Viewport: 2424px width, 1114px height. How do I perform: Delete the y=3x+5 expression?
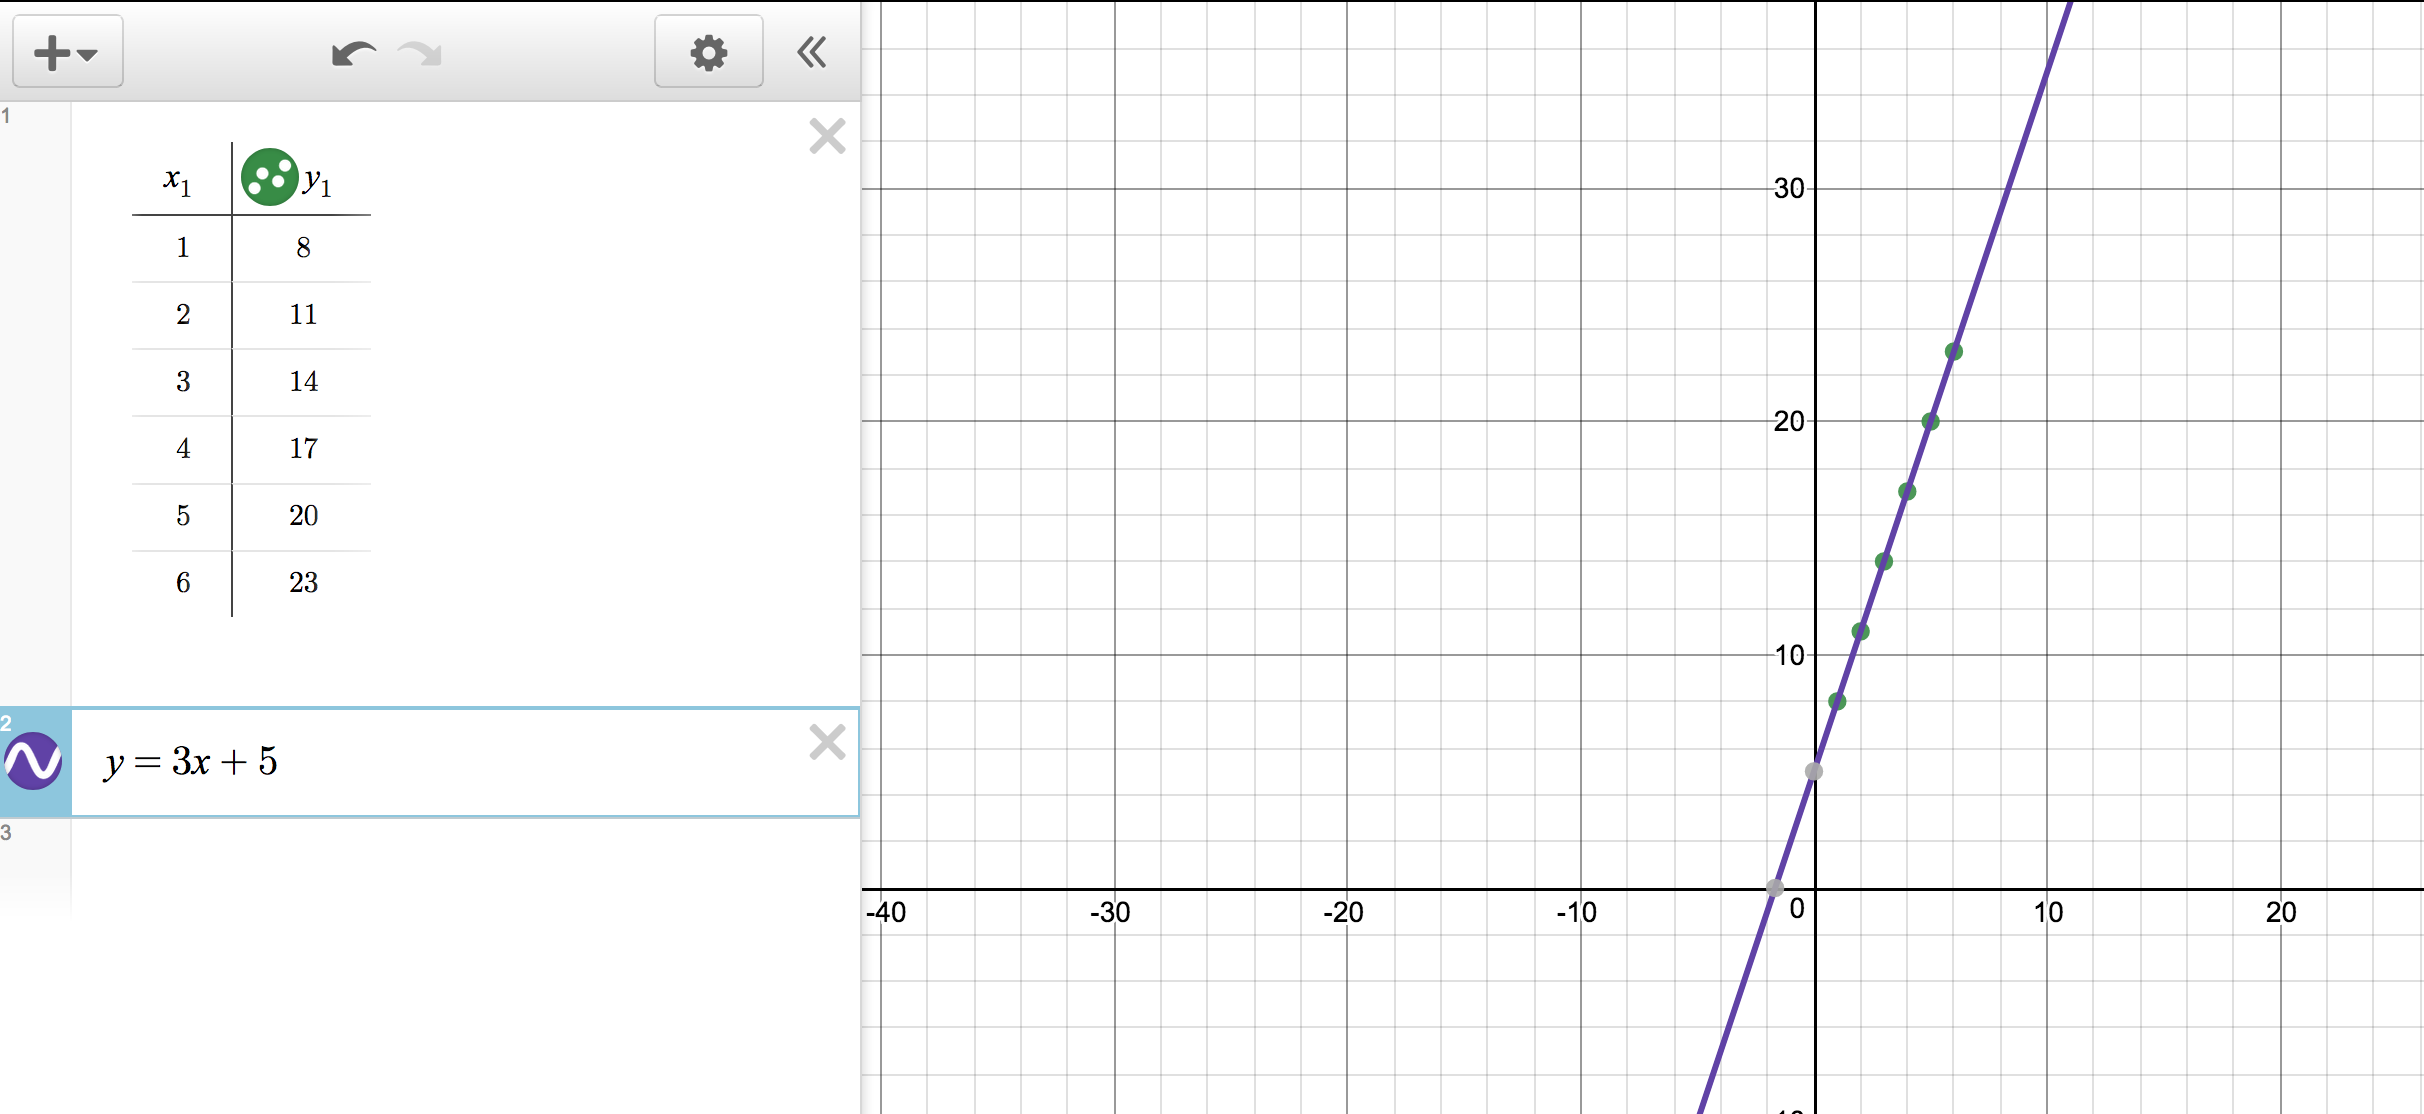(x=827, y=742)
